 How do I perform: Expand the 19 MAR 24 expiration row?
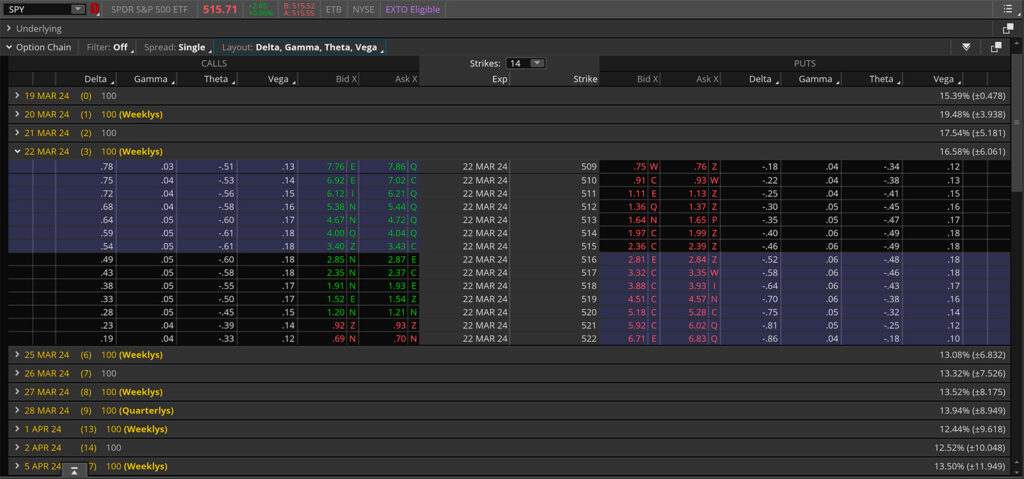pyautogui.click(x=17, y=95)
